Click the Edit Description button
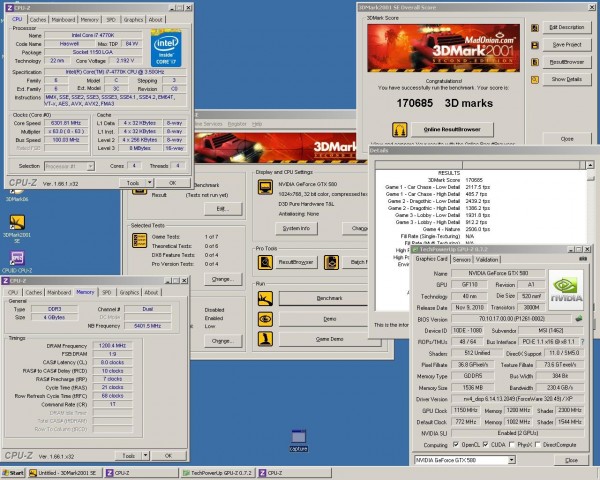This screenshot has height=480, width=600. click(567, 28)
